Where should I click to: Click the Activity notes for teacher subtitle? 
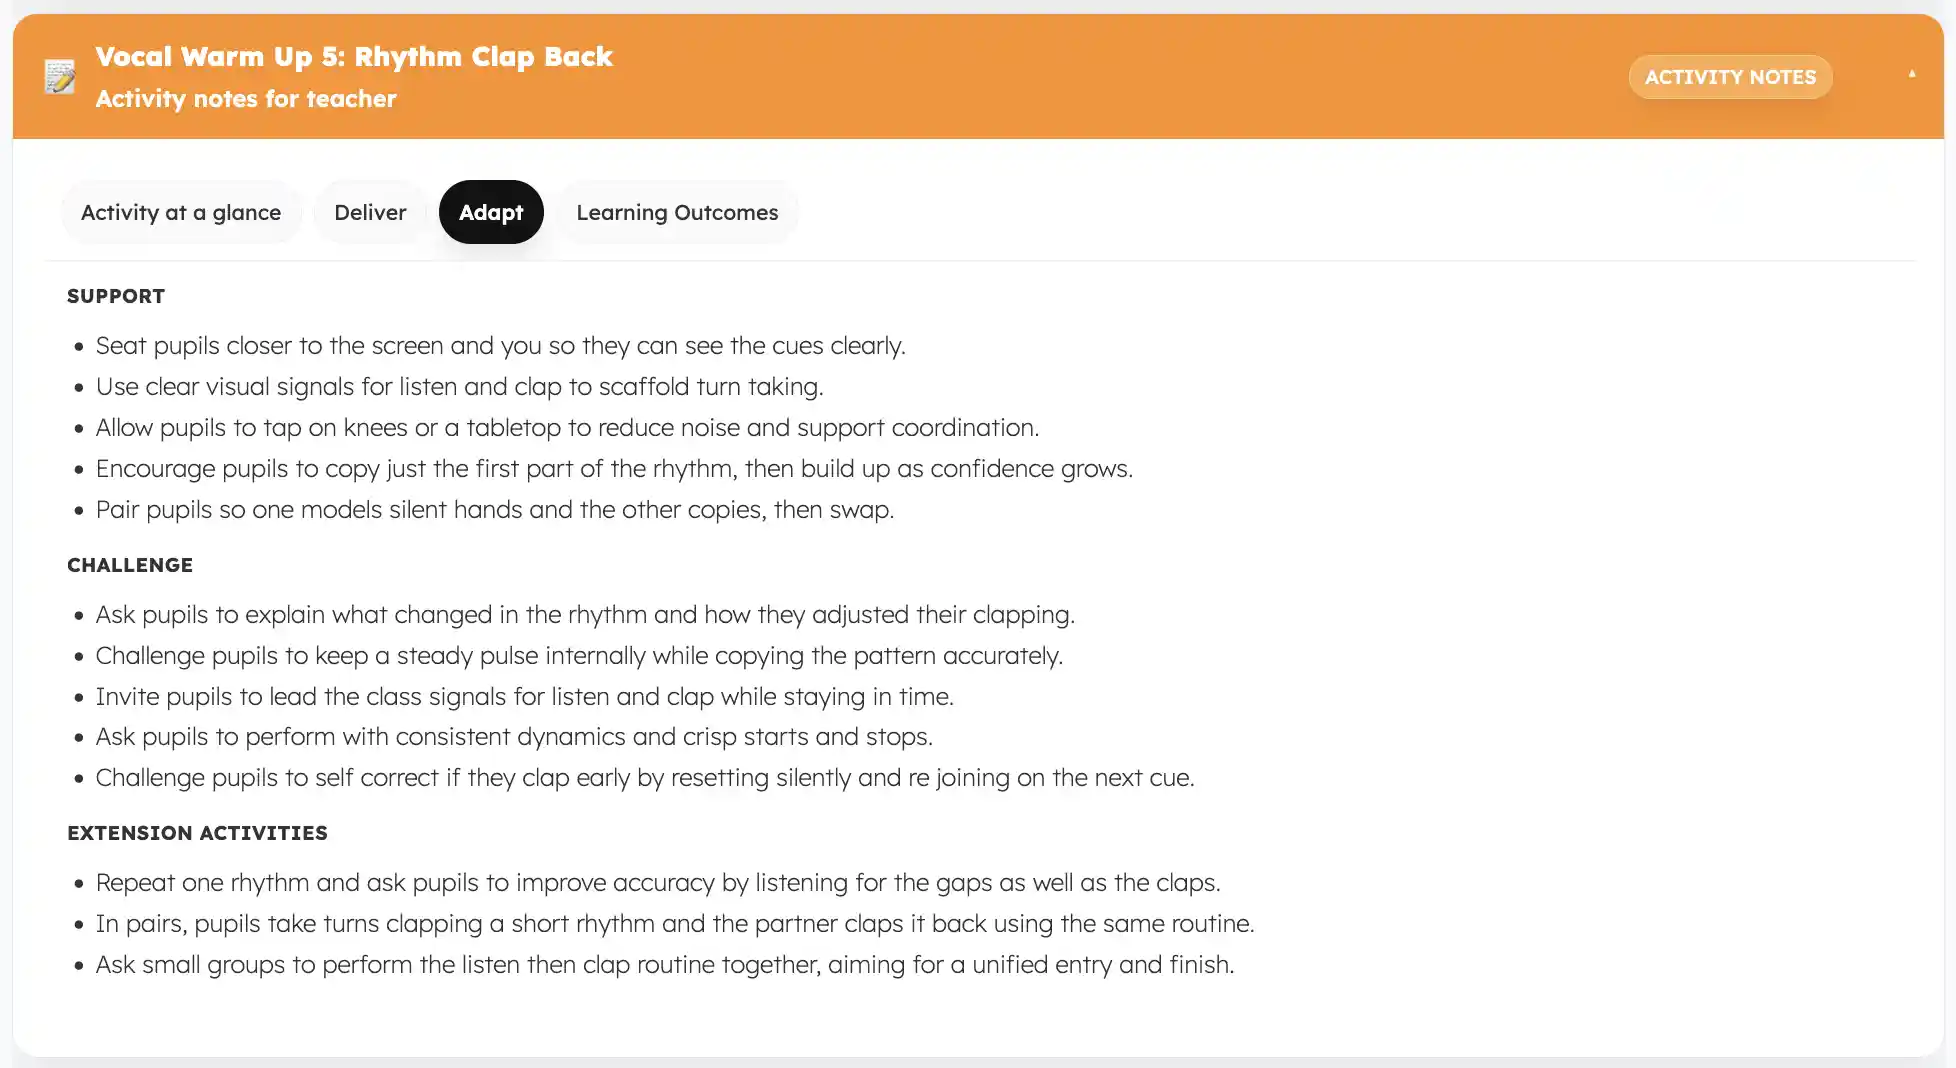coord(246,99)
